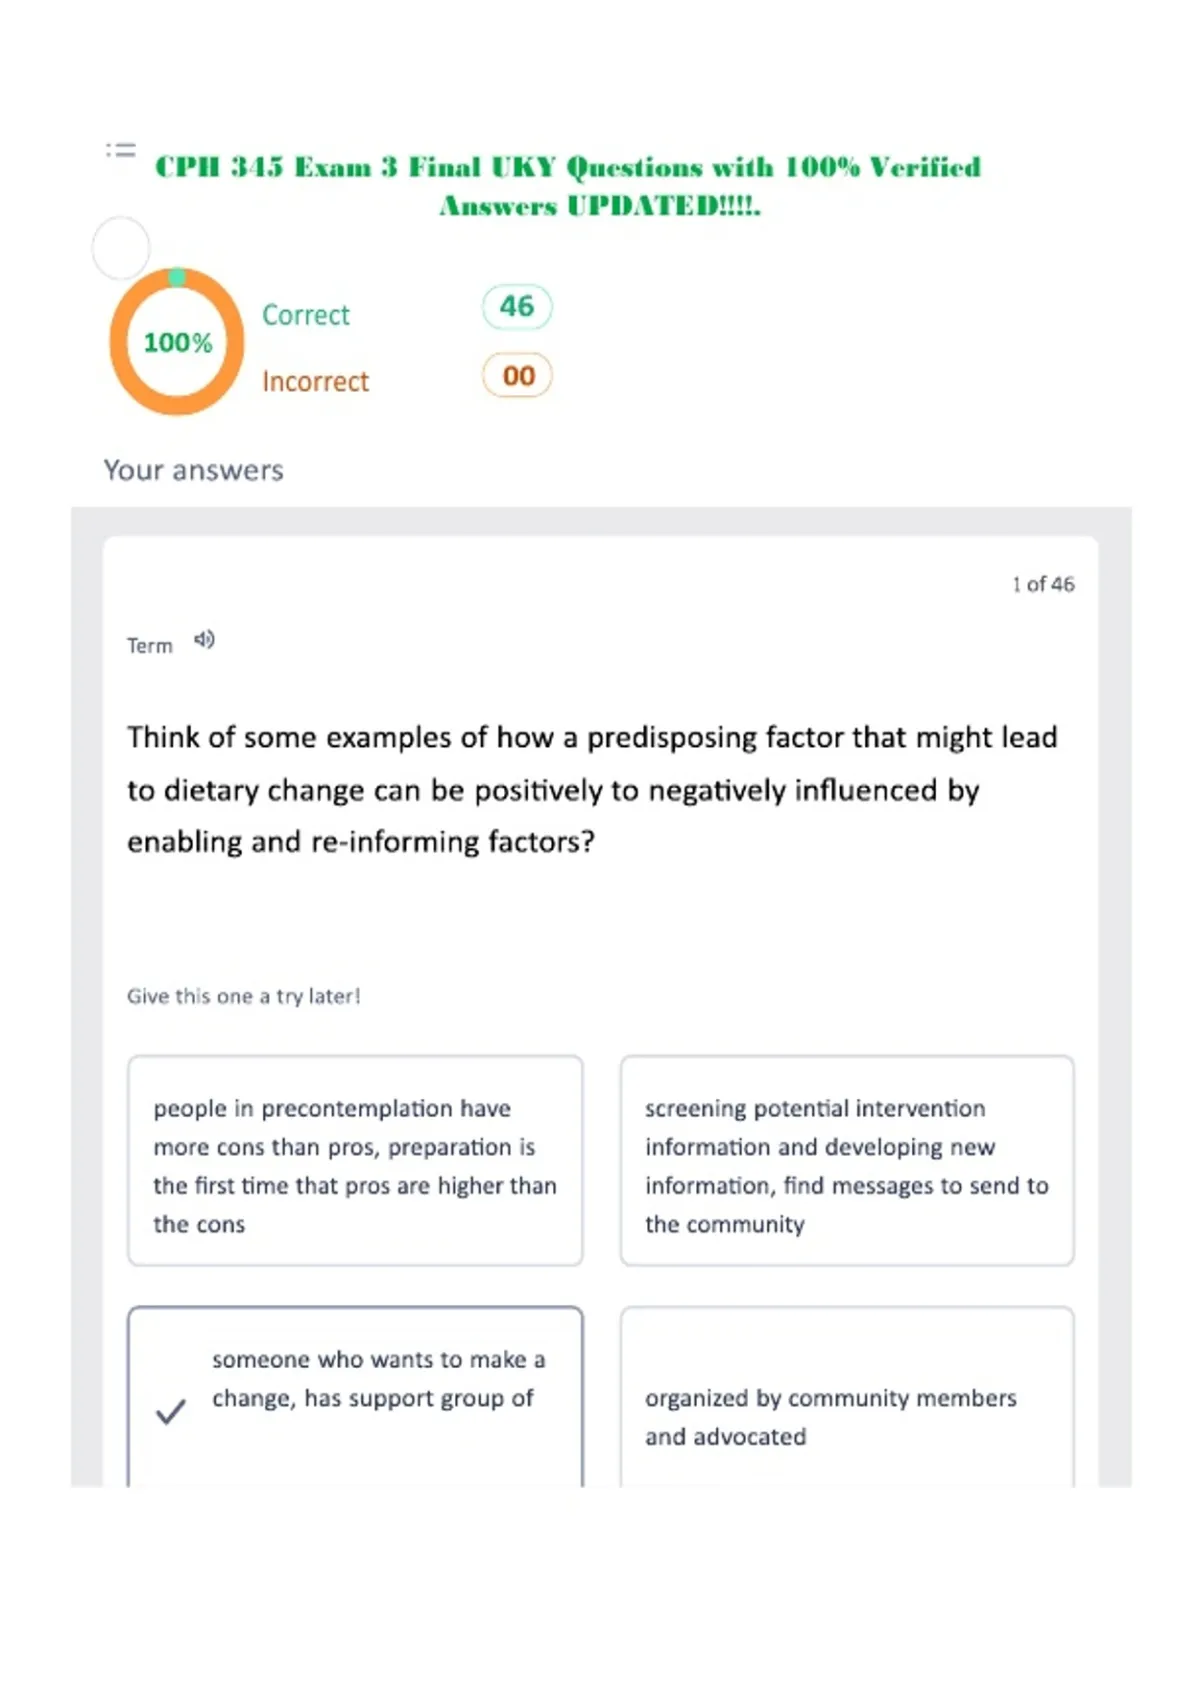Click the 100% progress donut chart
The height and width of the screenshot is (1700, 1200).
coord(177,342)
